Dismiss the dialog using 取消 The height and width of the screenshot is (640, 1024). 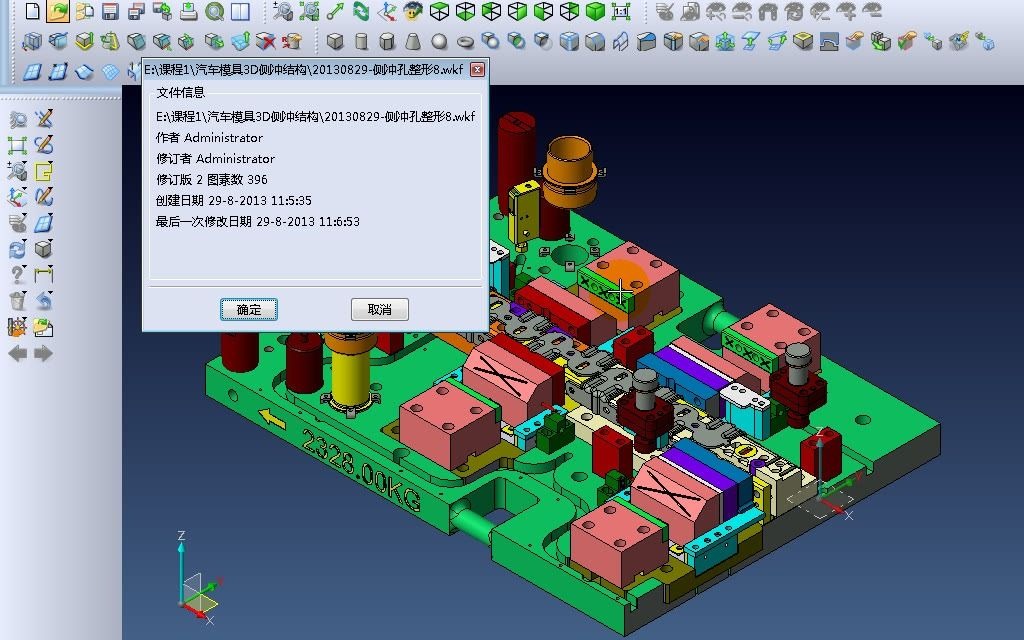379,310
